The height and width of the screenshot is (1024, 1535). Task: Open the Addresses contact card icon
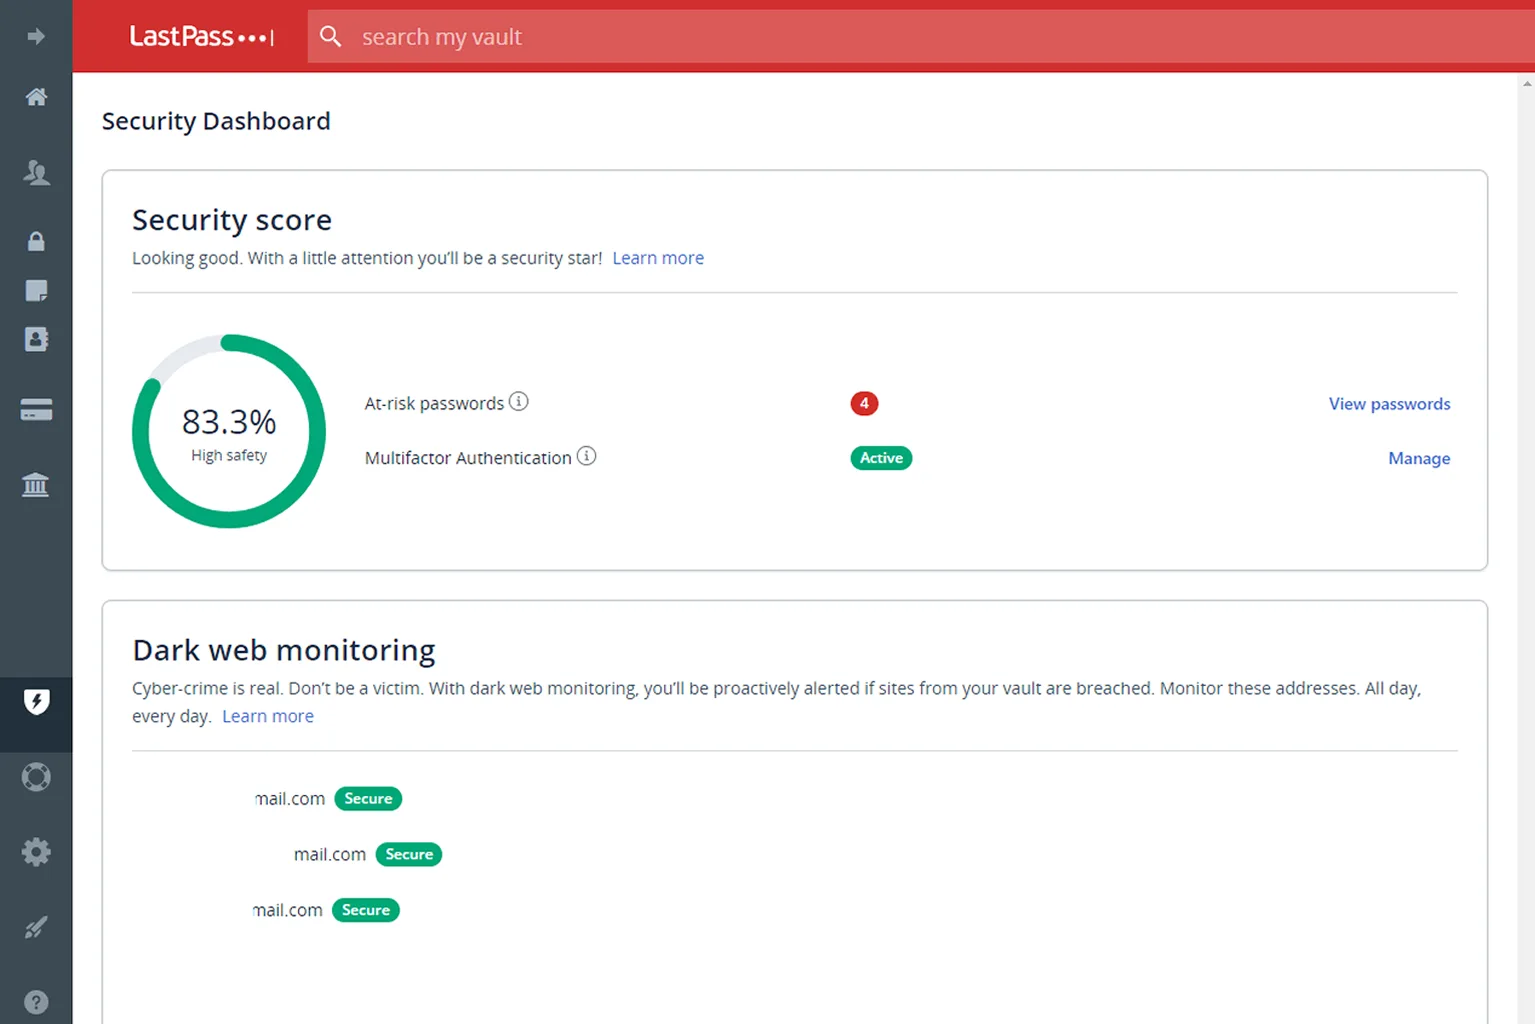(36, 339)
